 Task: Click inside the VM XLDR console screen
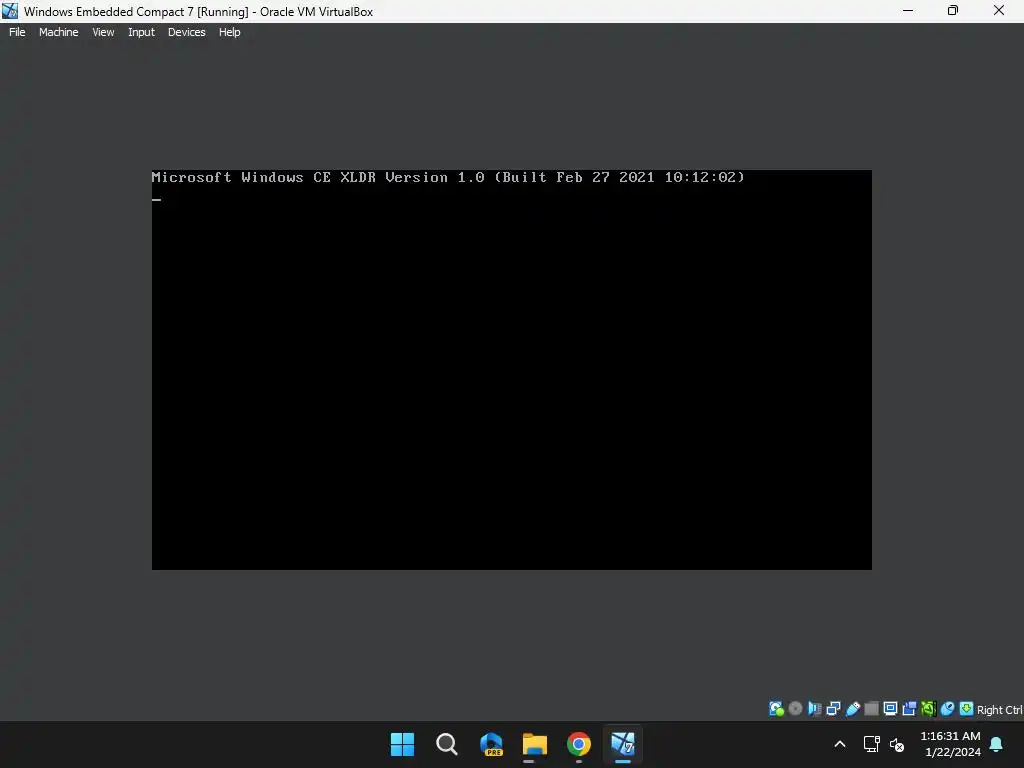[511, 370]
